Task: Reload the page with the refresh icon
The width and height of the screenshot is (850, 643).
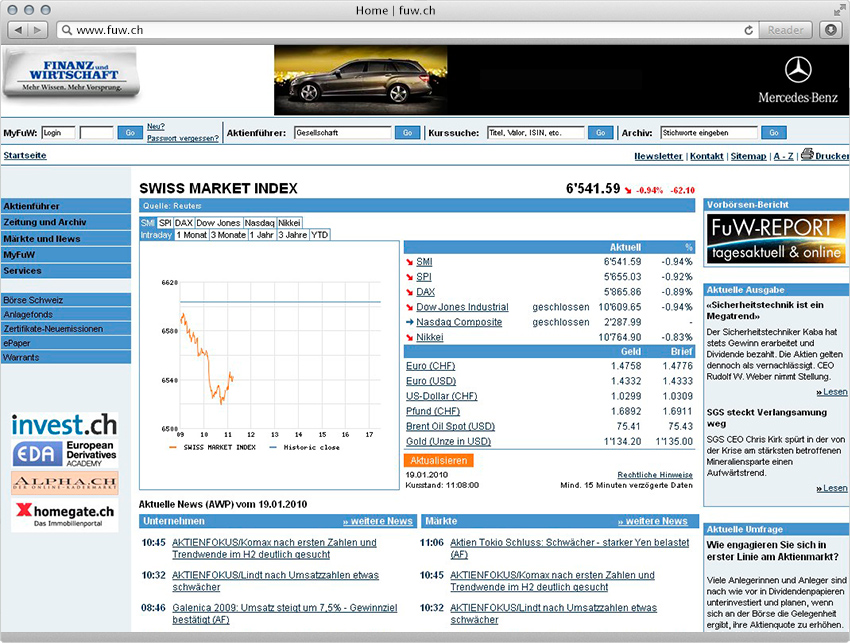Action: tap(749, 30)
